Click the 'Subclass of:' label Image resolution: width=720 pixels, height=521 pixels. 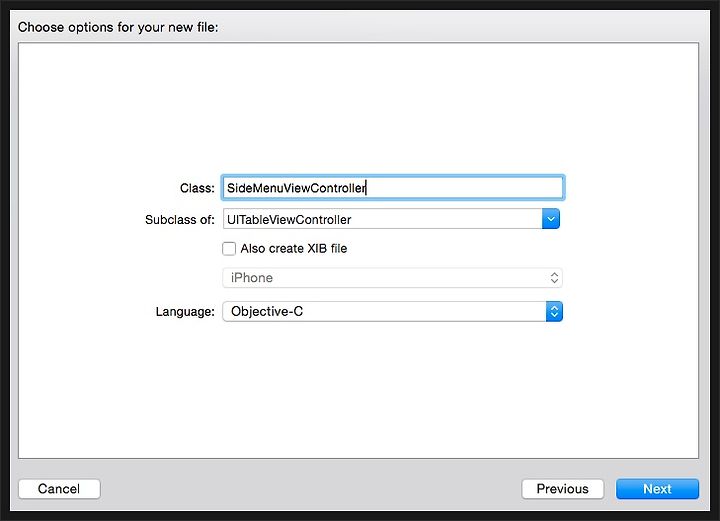tap(180, 220)
